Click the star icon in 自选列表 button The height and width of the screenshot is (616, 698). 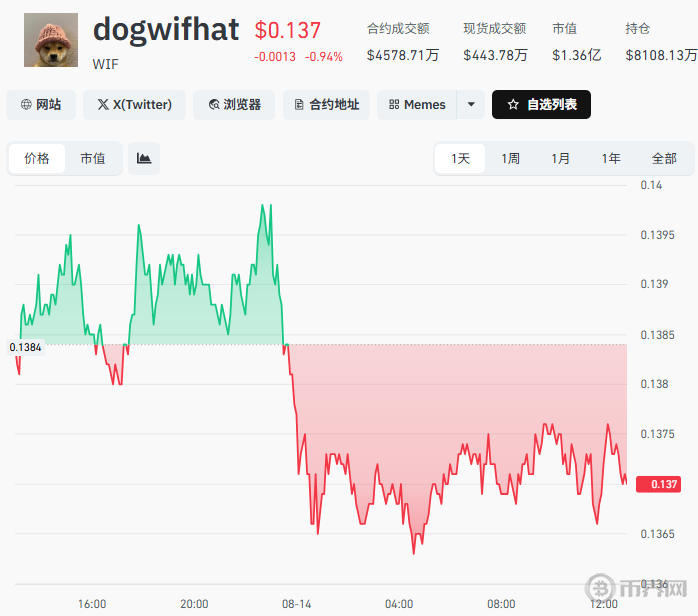pos(513,105)
